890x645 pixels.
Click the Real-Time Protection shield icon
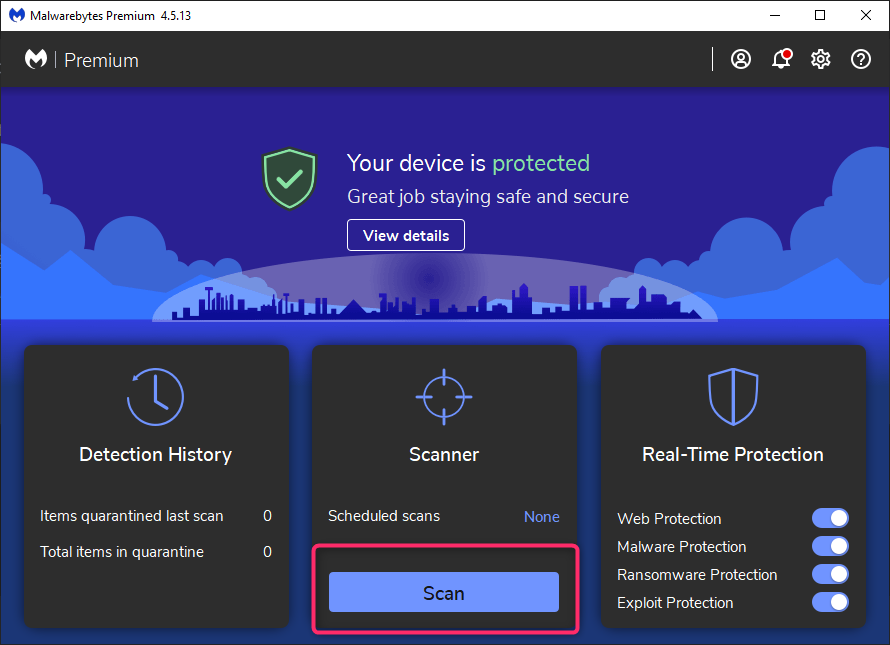pyautogui.click(x=733, y=397)
